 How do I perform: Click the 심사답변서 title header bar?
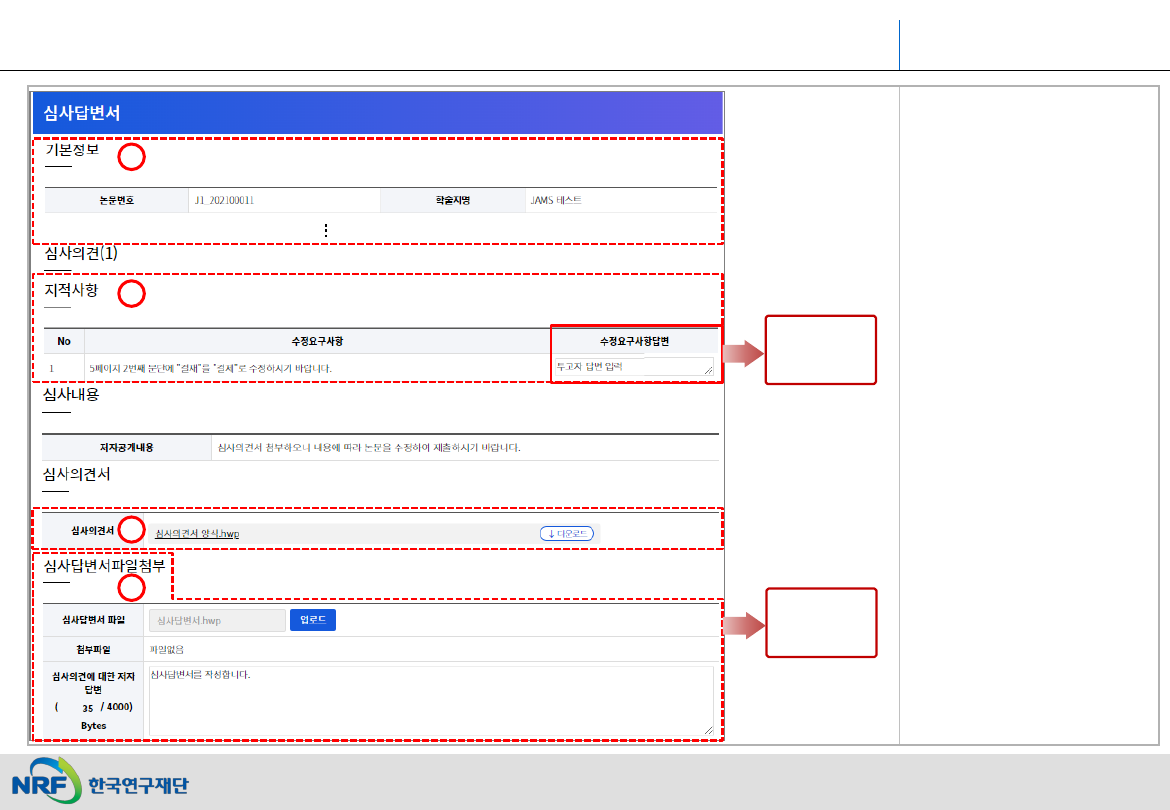378,113
